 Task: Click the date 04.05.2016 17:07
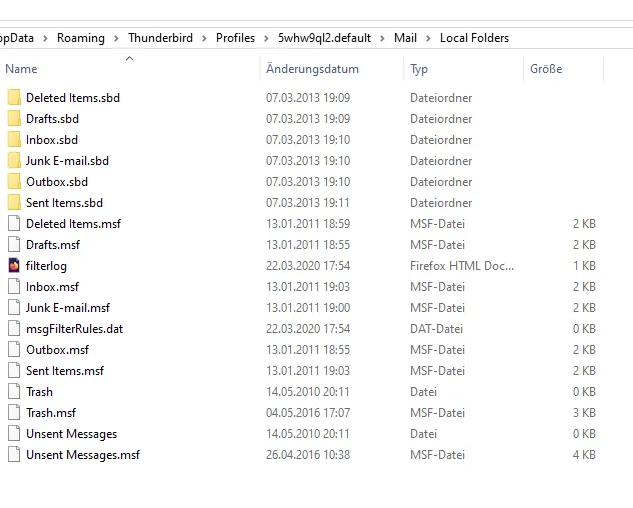pos(308,413)
